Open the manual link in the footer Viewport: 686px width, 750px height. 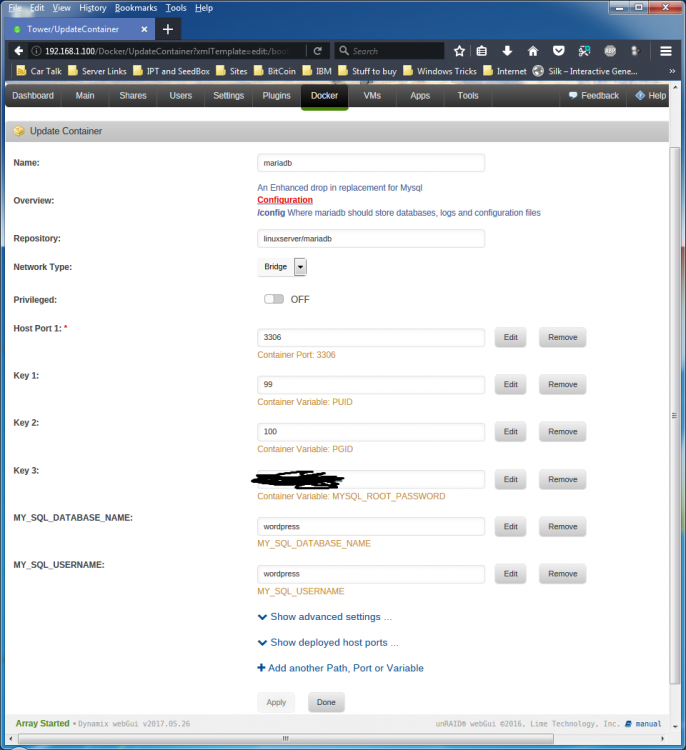coord(643,724)
